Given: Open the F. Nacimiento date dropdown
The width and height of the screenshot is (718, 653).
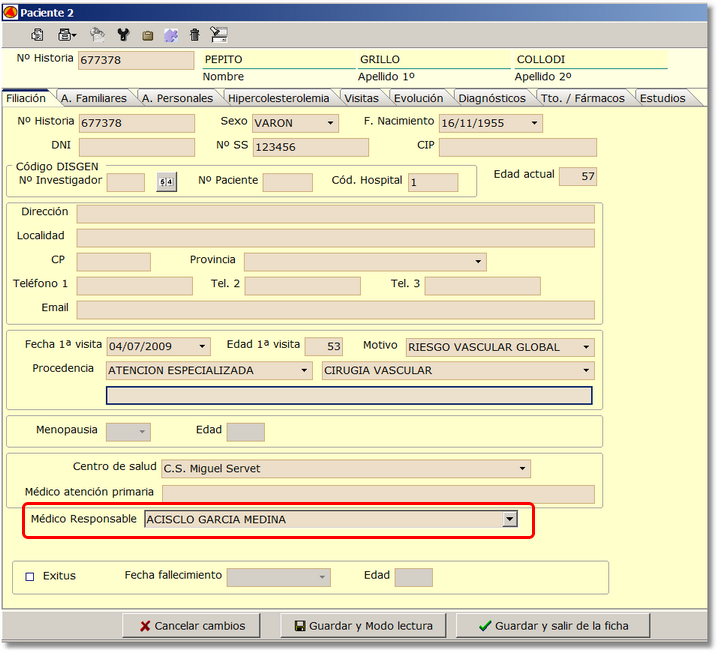Looking at the screenshot, I should tap(534, 123).
